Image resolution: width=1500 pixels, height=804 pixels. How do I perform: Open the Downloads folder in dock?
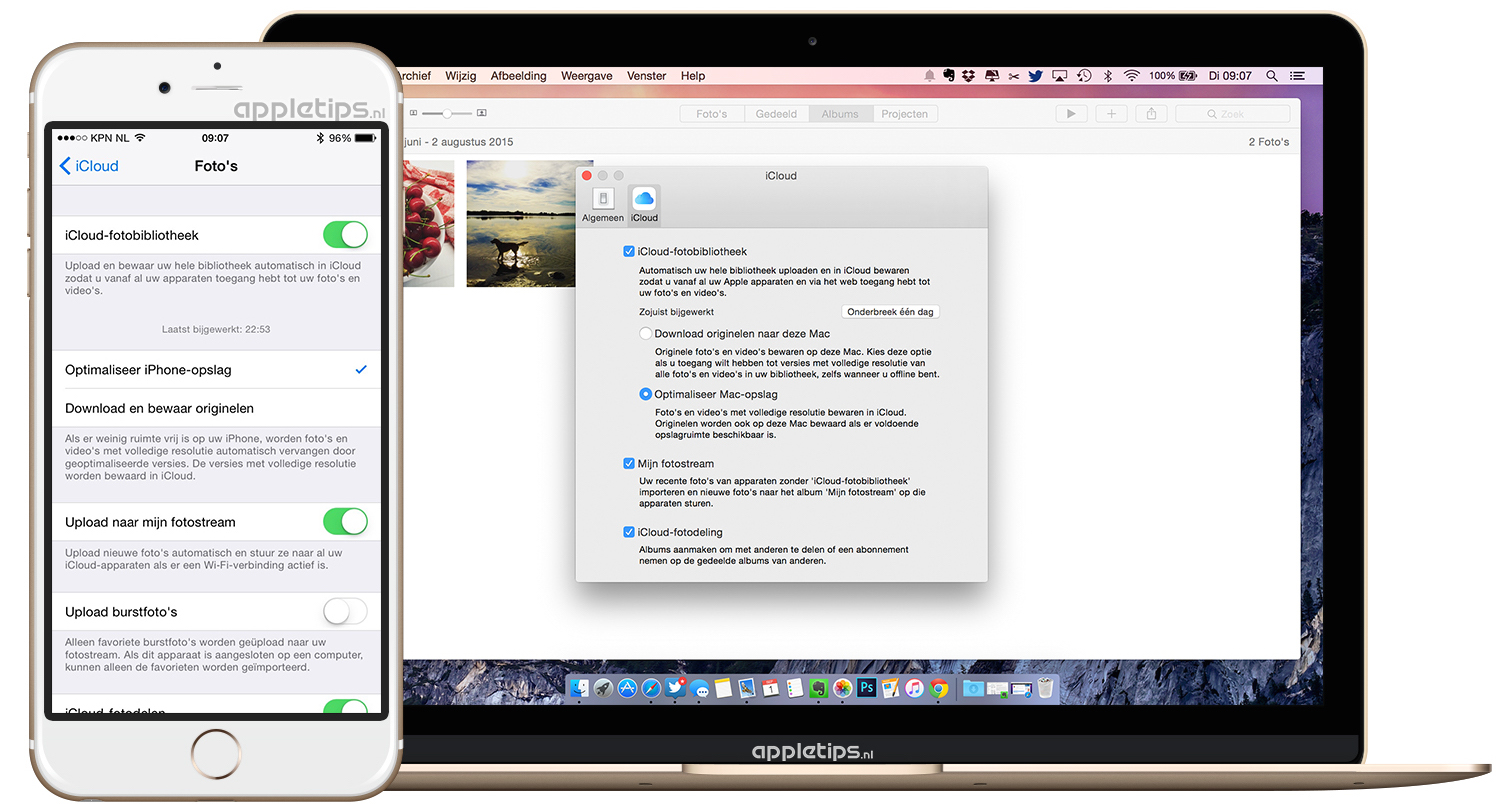pyautogui.click(x=973, y=688)
